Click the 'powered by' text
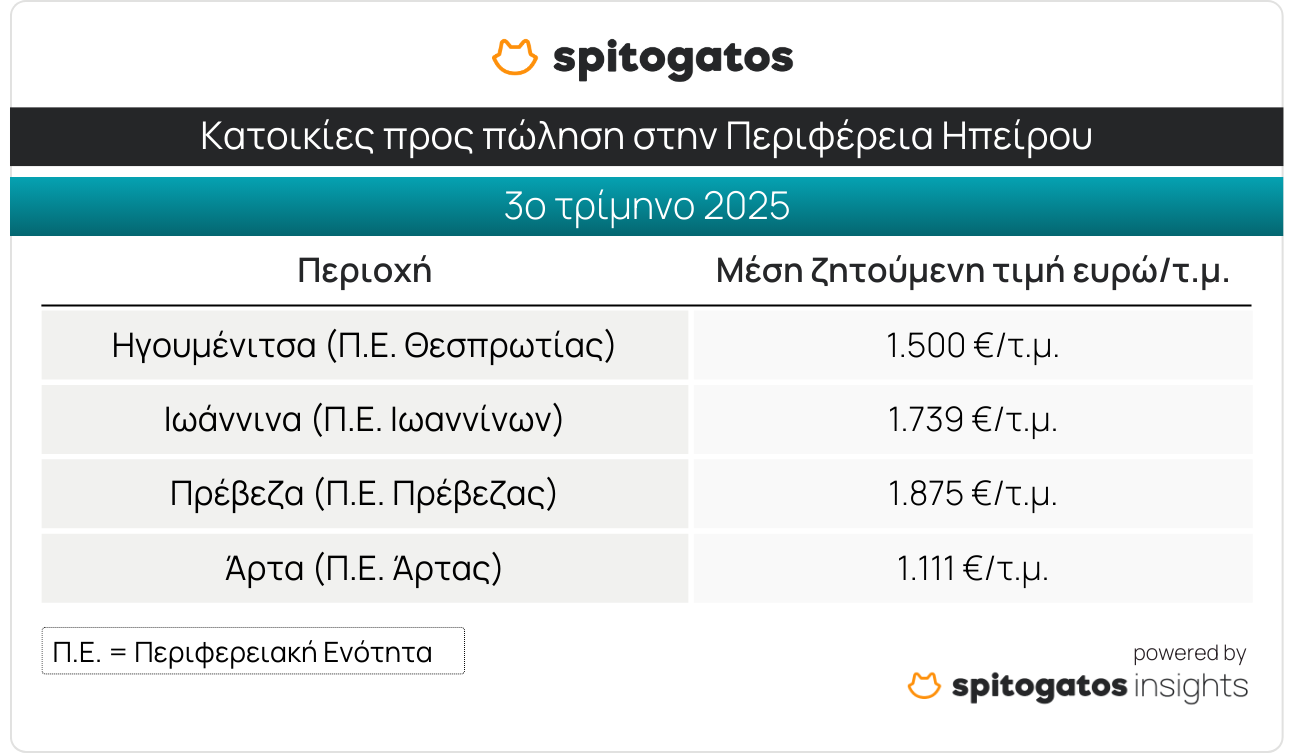Screen dimensions: 1294x753 1189,654
